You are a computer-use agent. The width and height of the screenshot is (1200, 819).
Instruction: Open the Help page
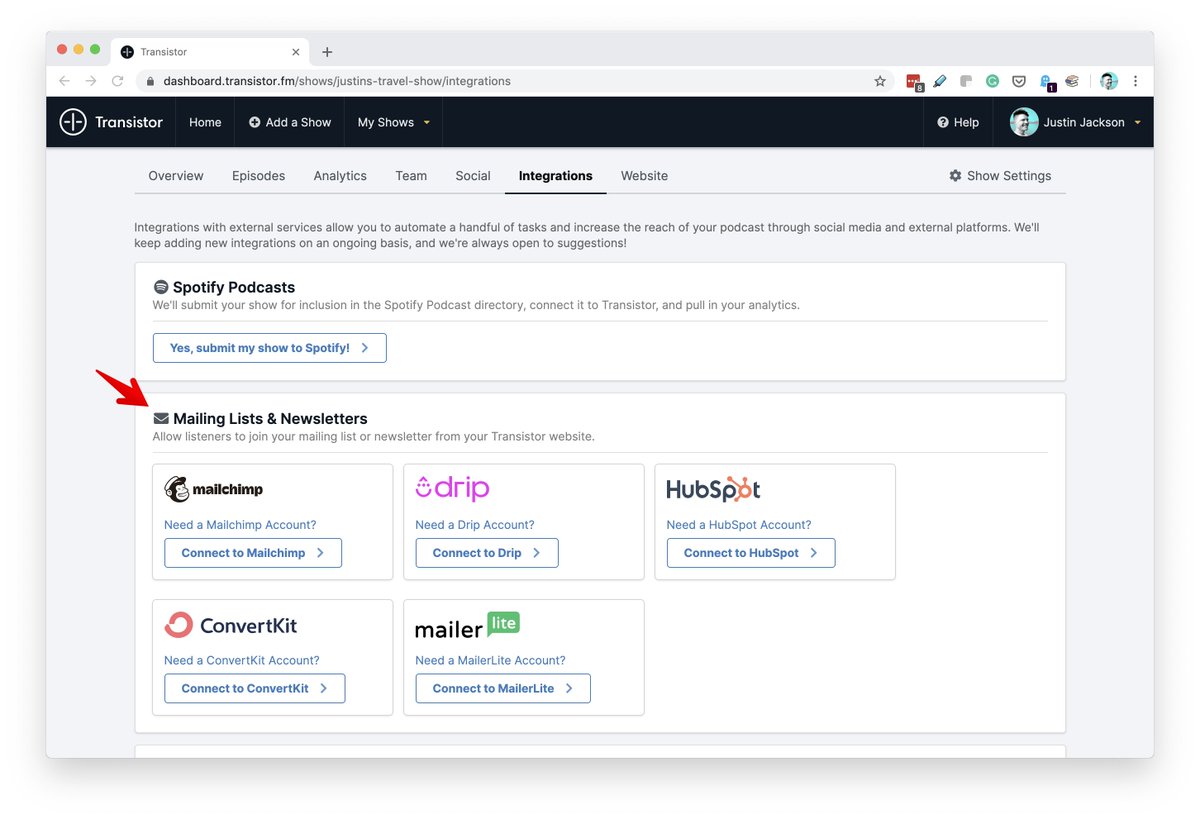958,122
